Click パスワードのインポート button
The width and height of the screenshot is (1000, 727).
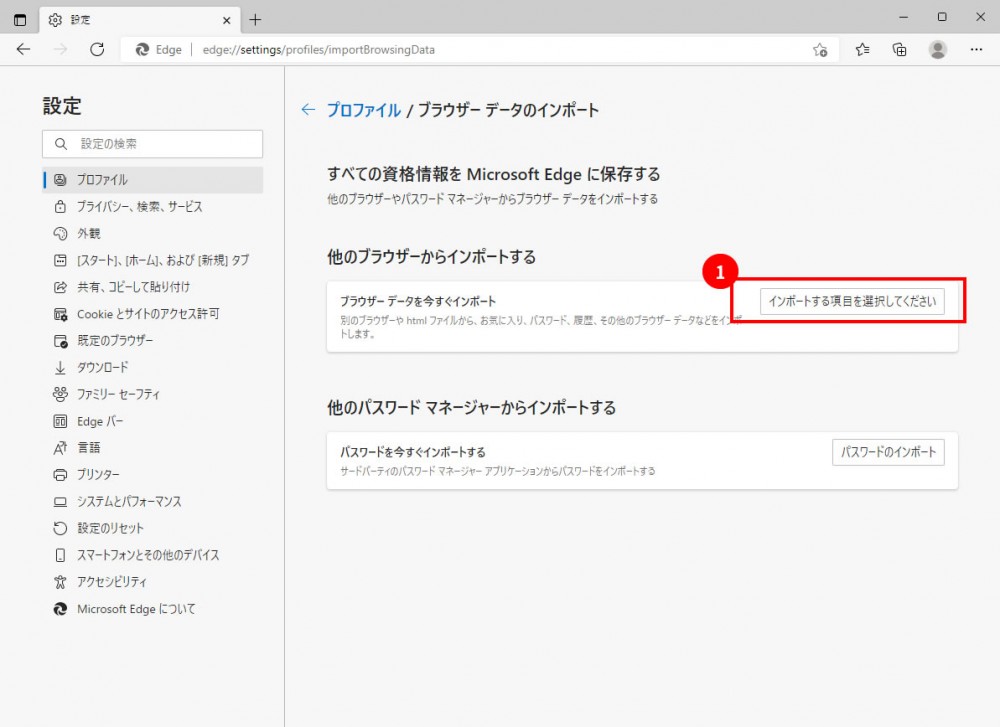click(x=888, y=452)
